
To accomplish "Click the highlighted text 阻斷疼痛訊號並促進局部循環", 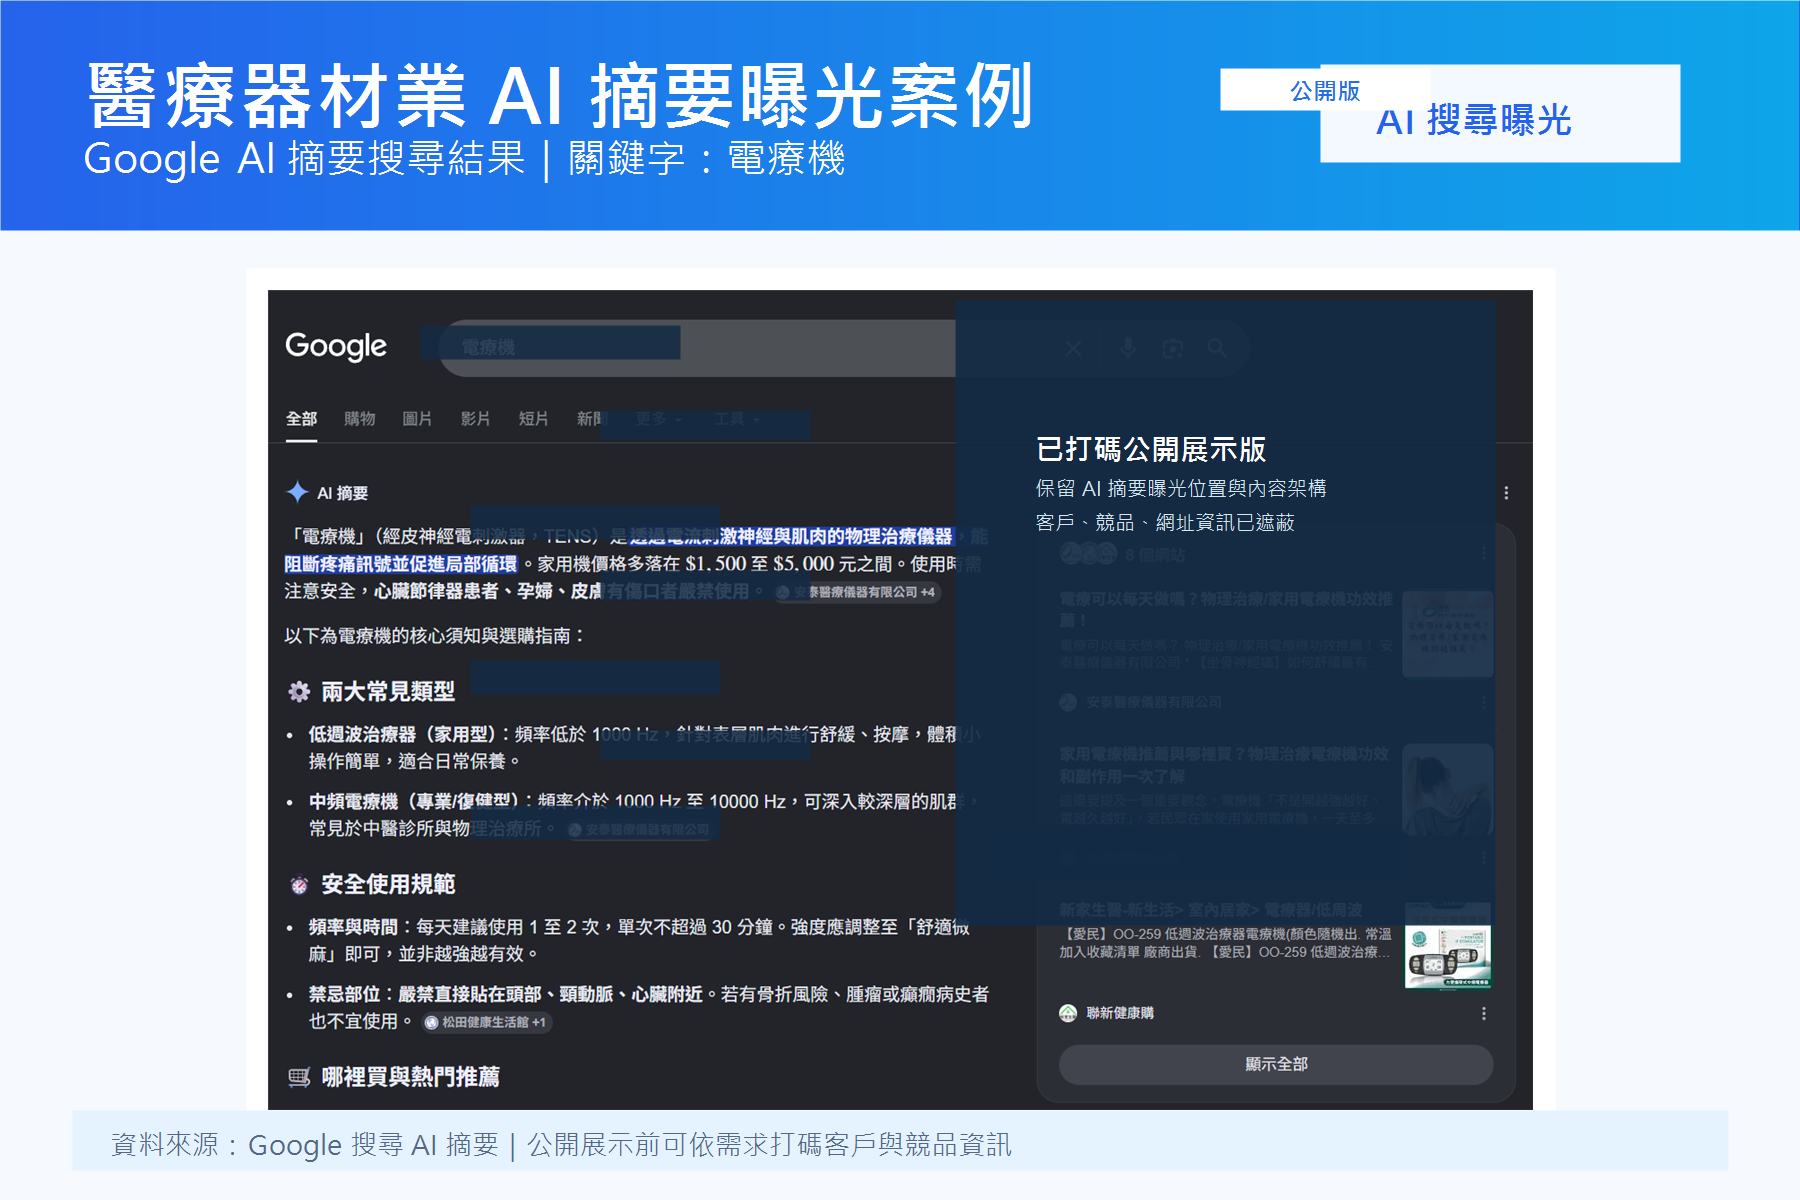I will [401, 564].
